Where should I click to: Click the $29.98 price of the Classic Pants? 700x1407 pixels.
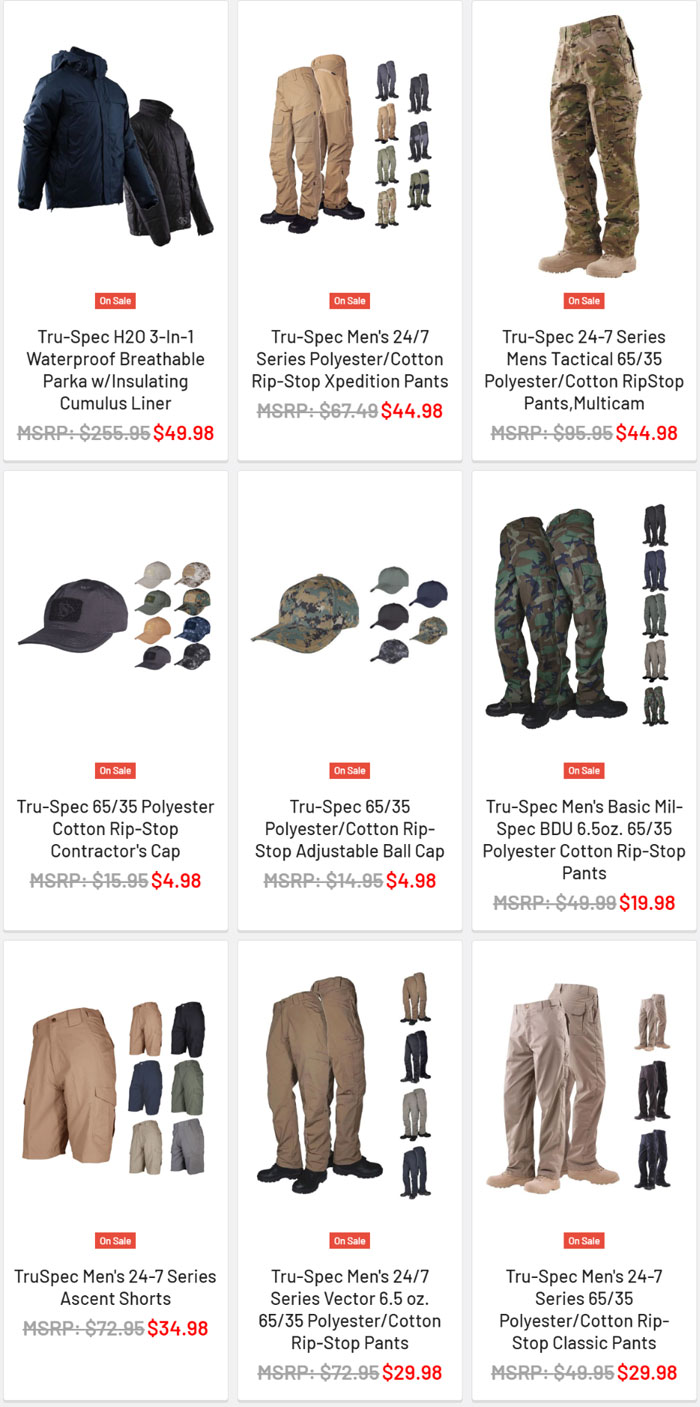coord(647,1373)
